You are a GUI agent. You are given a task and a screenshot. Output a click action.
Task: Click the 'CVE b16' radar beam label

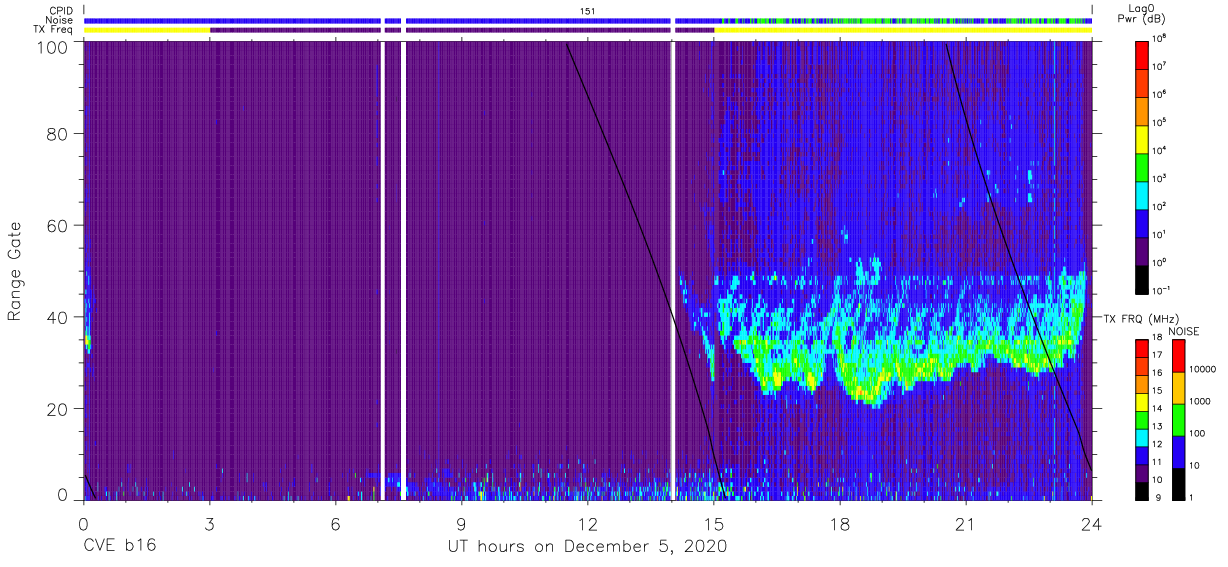coord(119,546)
